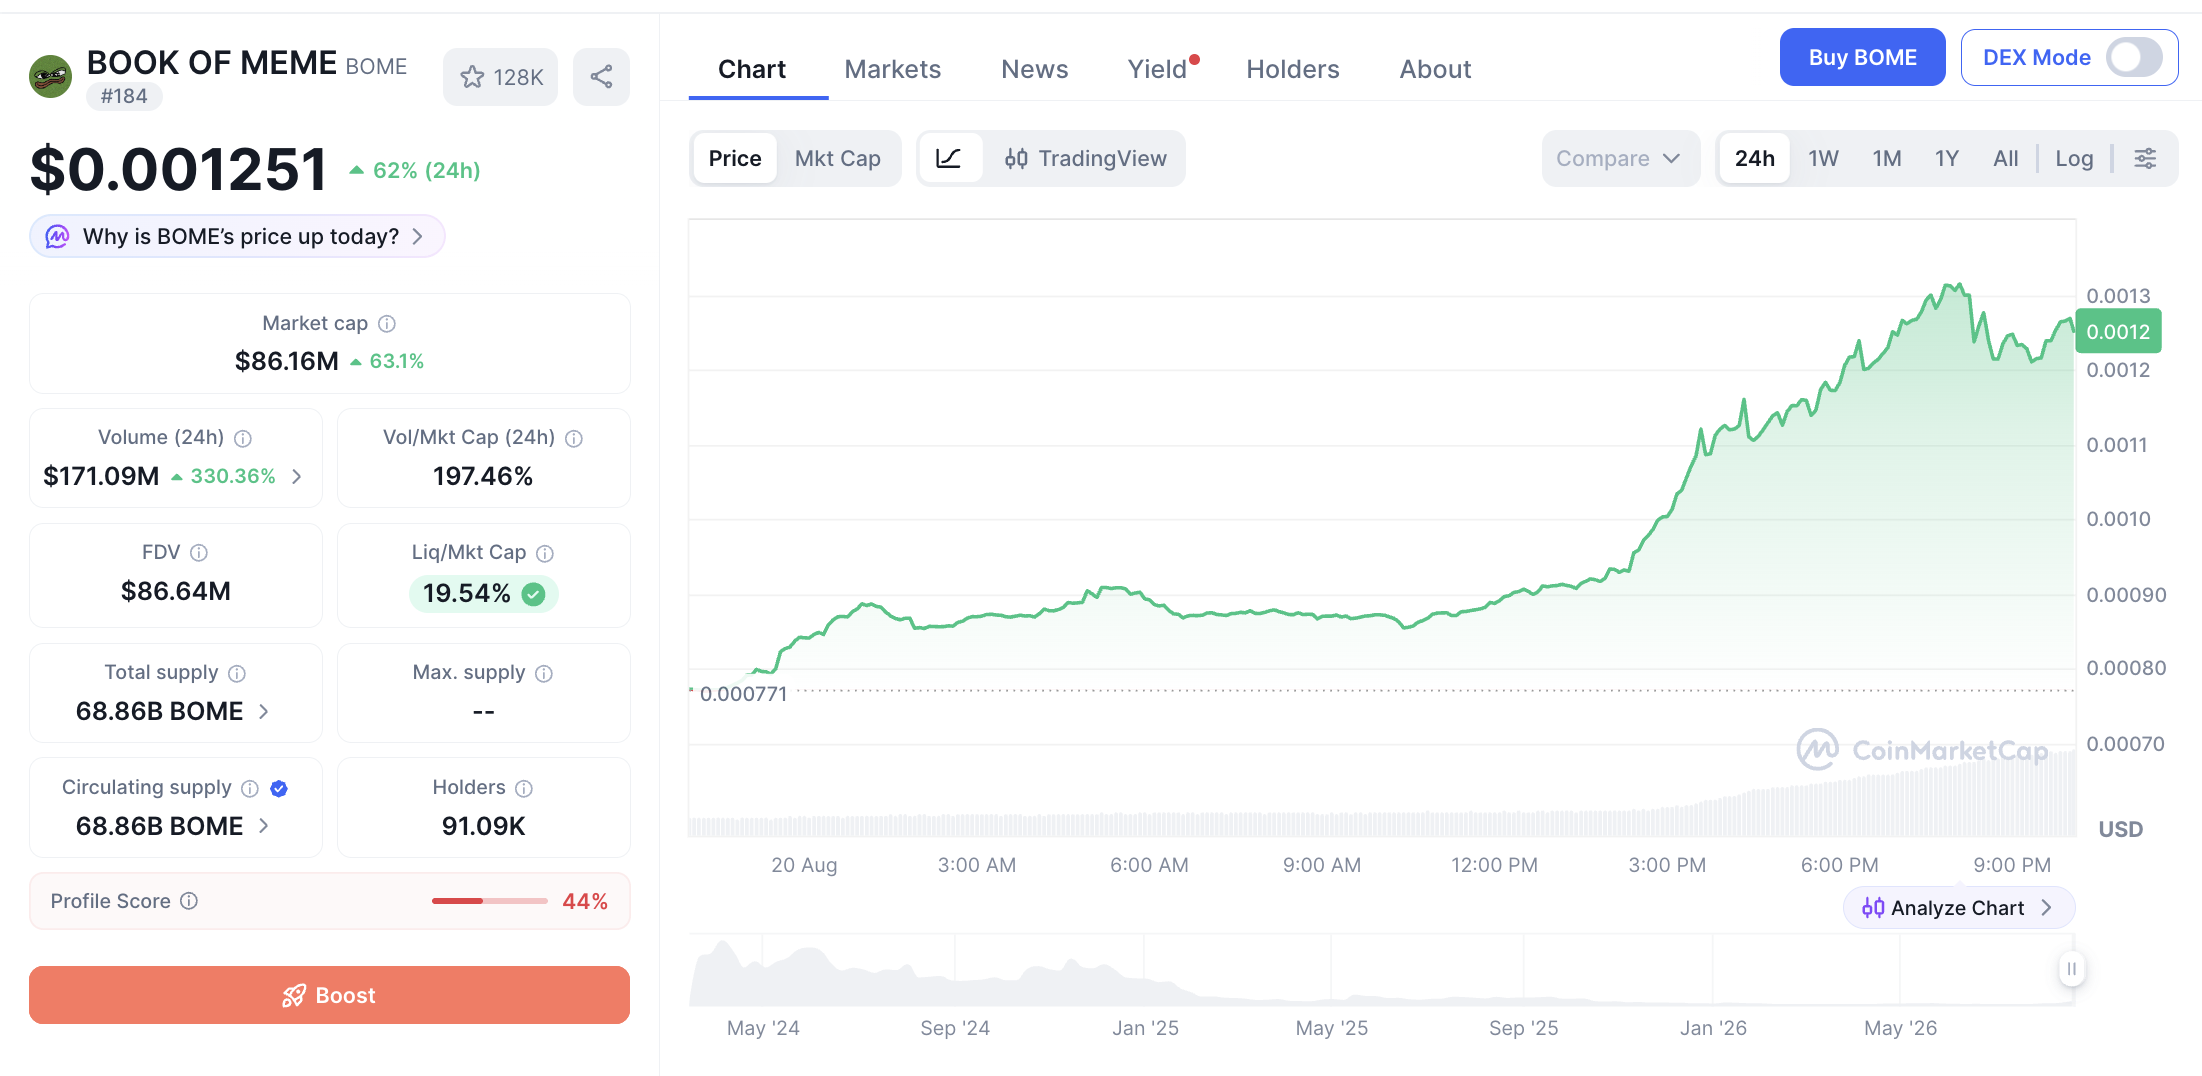Image resolution: width=2202 pixels, height=1076 pixels.
Task: Show Total supply info icon
Action: coord(237,673)
